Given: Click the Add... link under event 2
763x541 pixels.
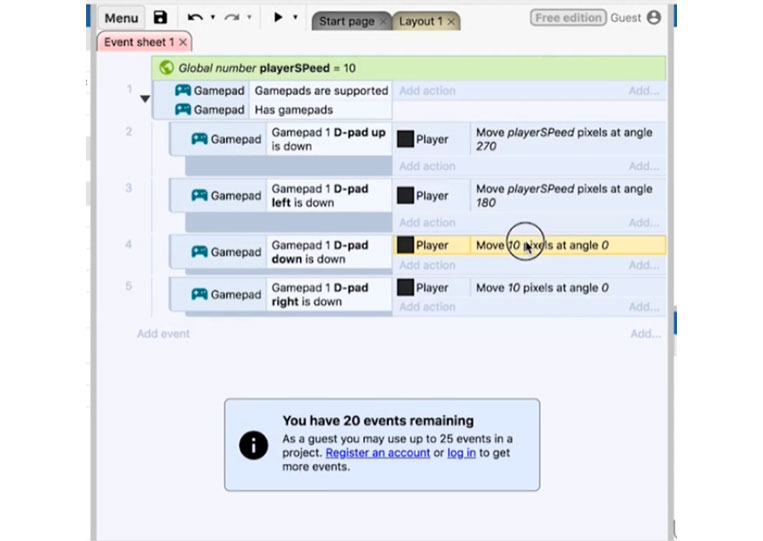Looking at the screenshot, I should click(x=644, y=166).
